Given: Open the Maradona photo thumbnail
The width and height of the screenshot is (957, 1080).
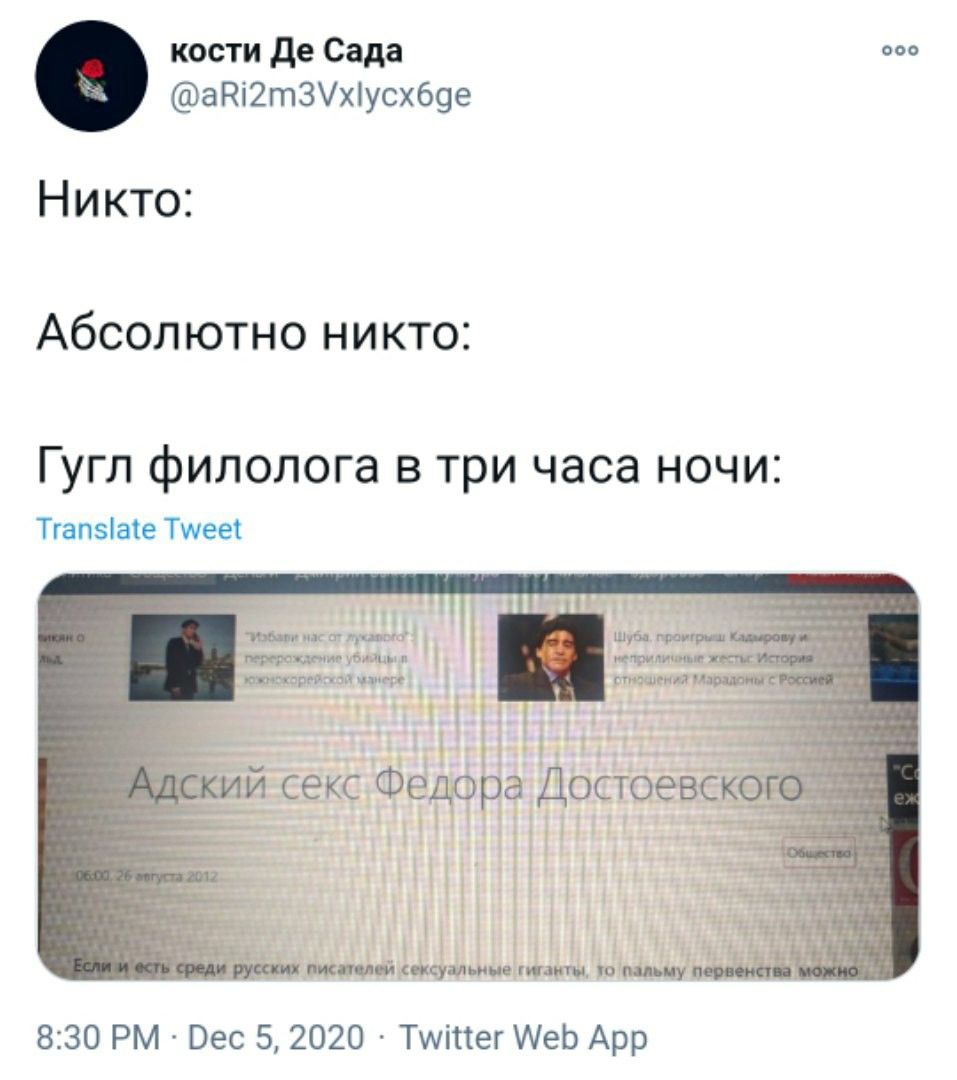Looking at the screenshot, I should [x=550, y=657].
